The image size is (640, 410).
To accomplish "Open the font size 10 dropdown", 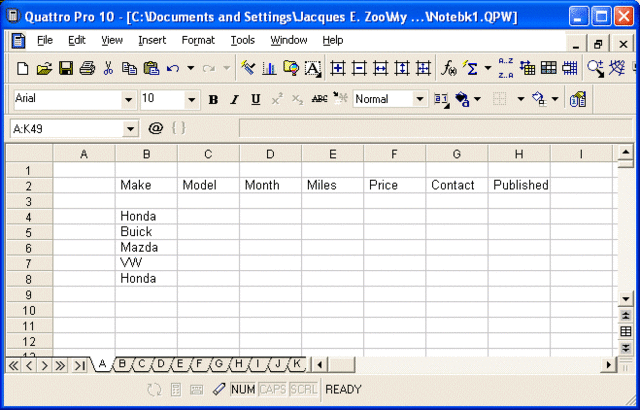I will click(x=191, y=100).
